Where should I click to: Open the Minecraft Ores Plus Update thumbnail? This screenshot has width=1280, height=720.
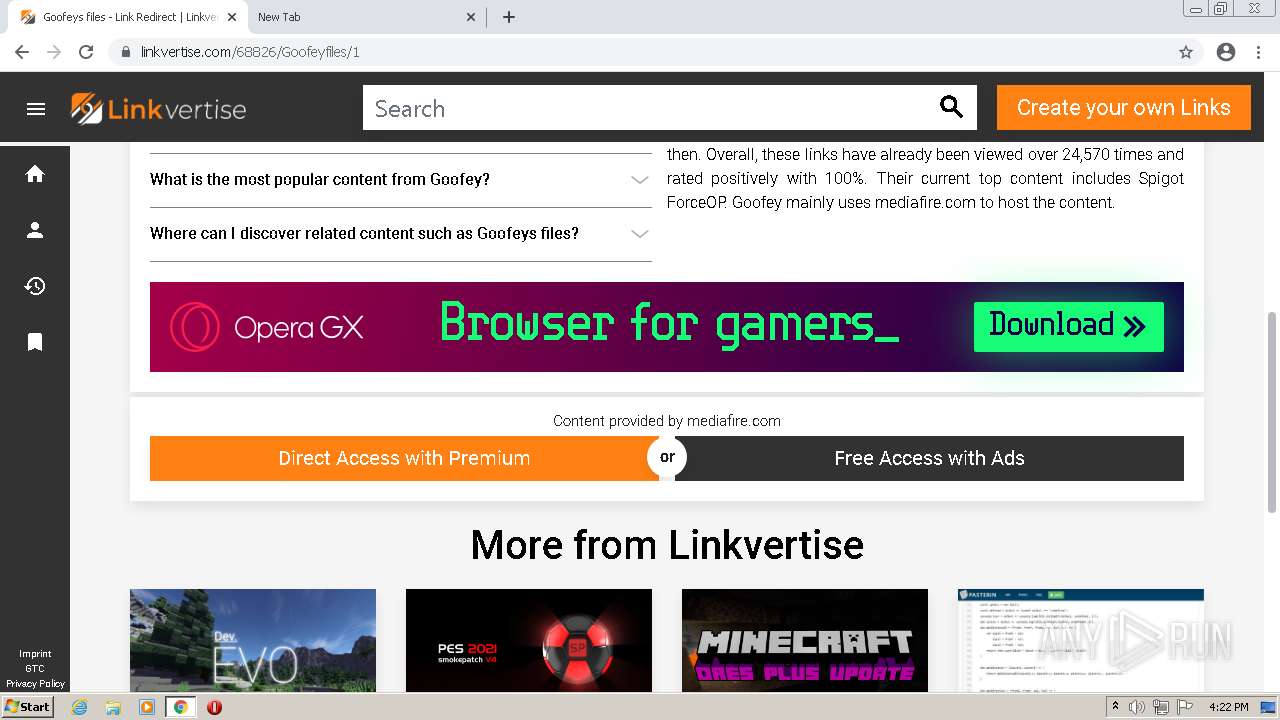point(805,640)
